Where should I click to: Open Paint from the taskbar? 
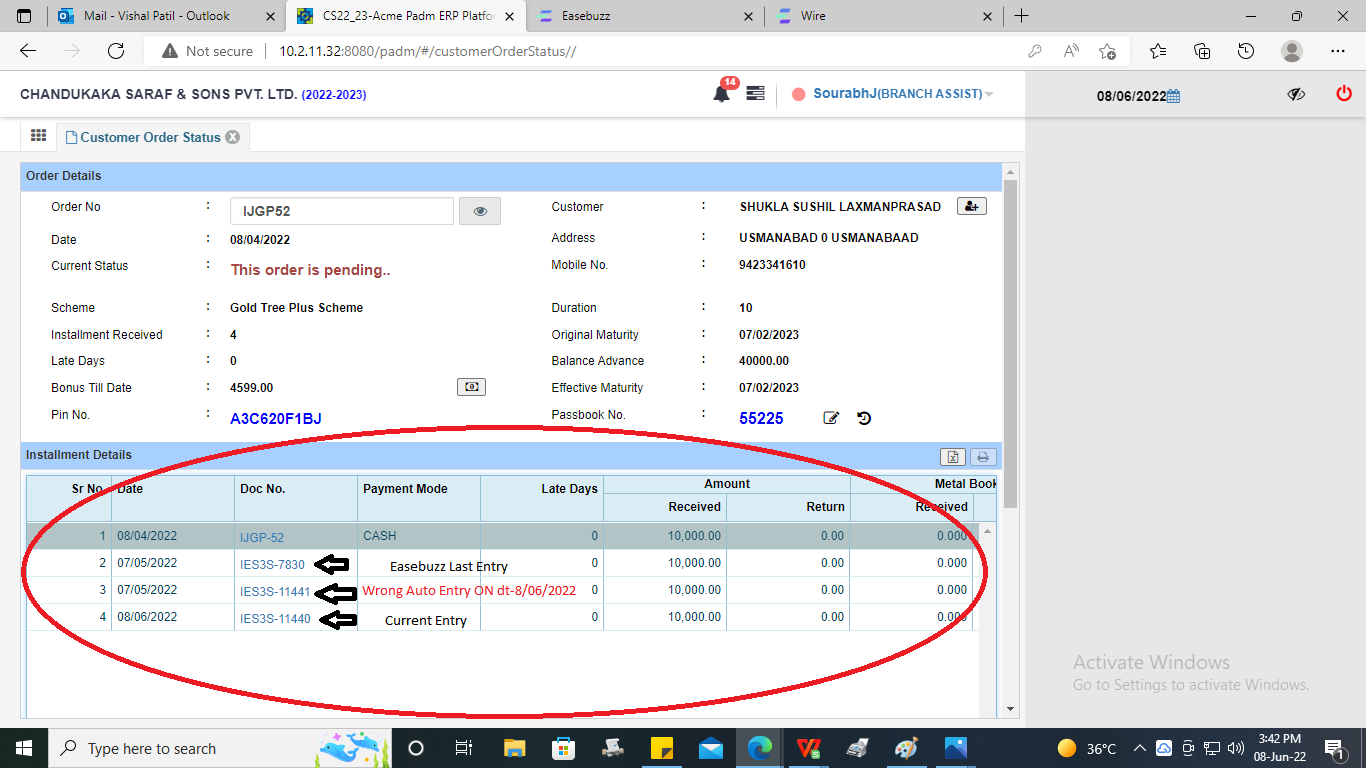(x=906, y=748)
